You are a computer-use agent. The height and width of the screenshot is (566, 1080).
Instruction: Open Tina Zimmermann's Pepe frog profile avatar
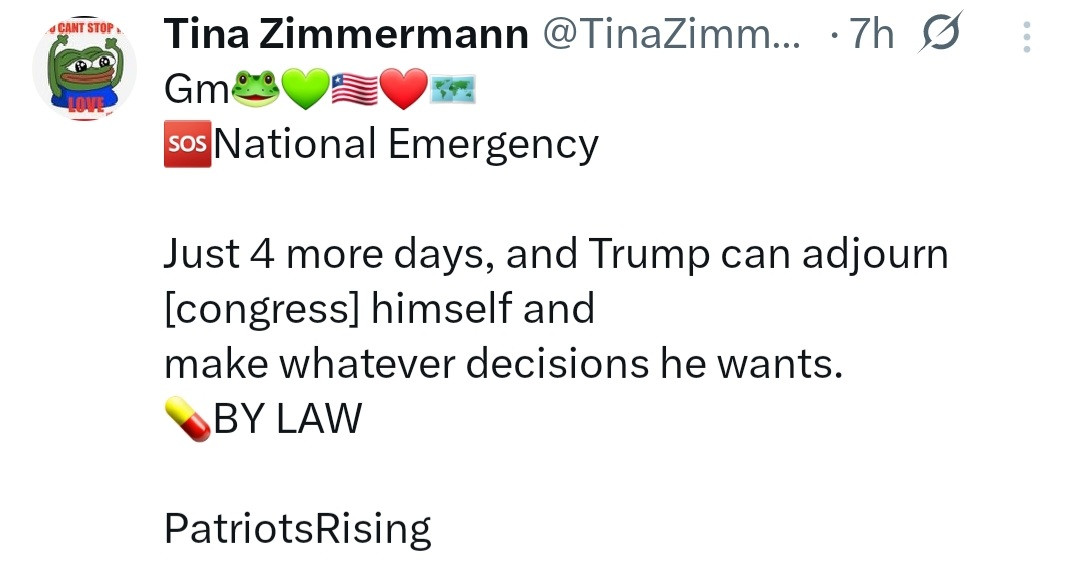pos(83,70)
